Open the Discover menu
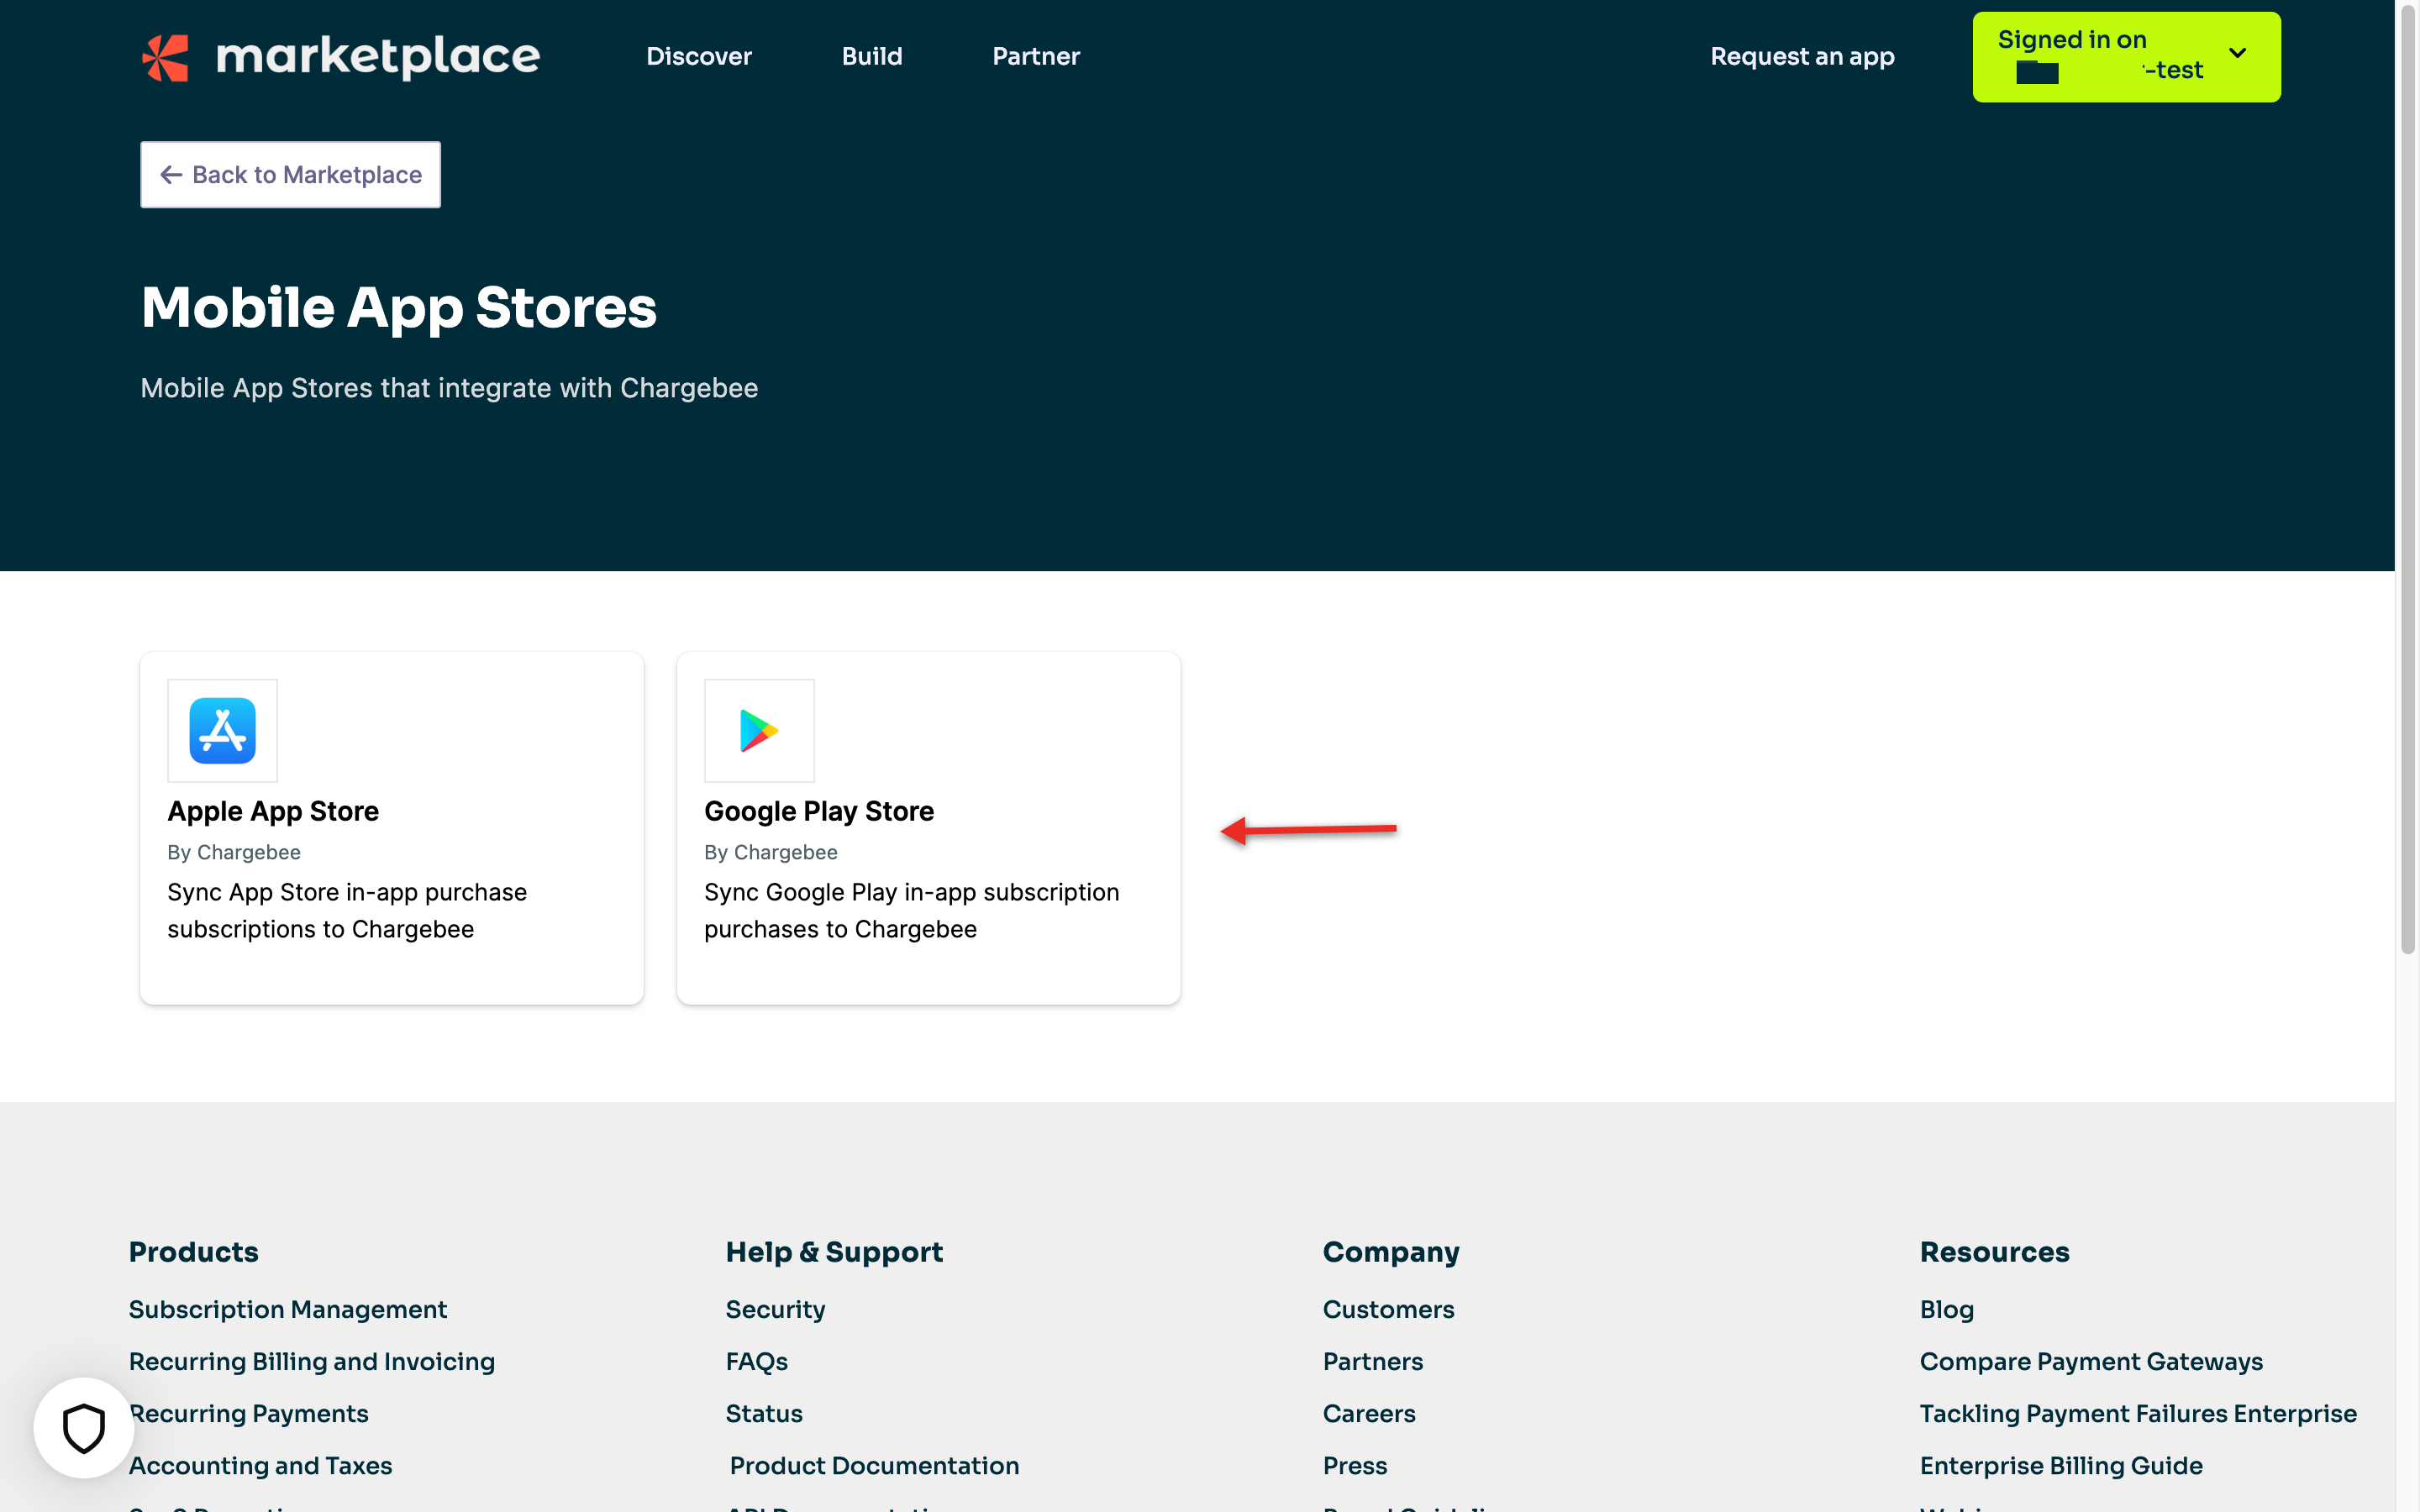 tap(698, 57)
